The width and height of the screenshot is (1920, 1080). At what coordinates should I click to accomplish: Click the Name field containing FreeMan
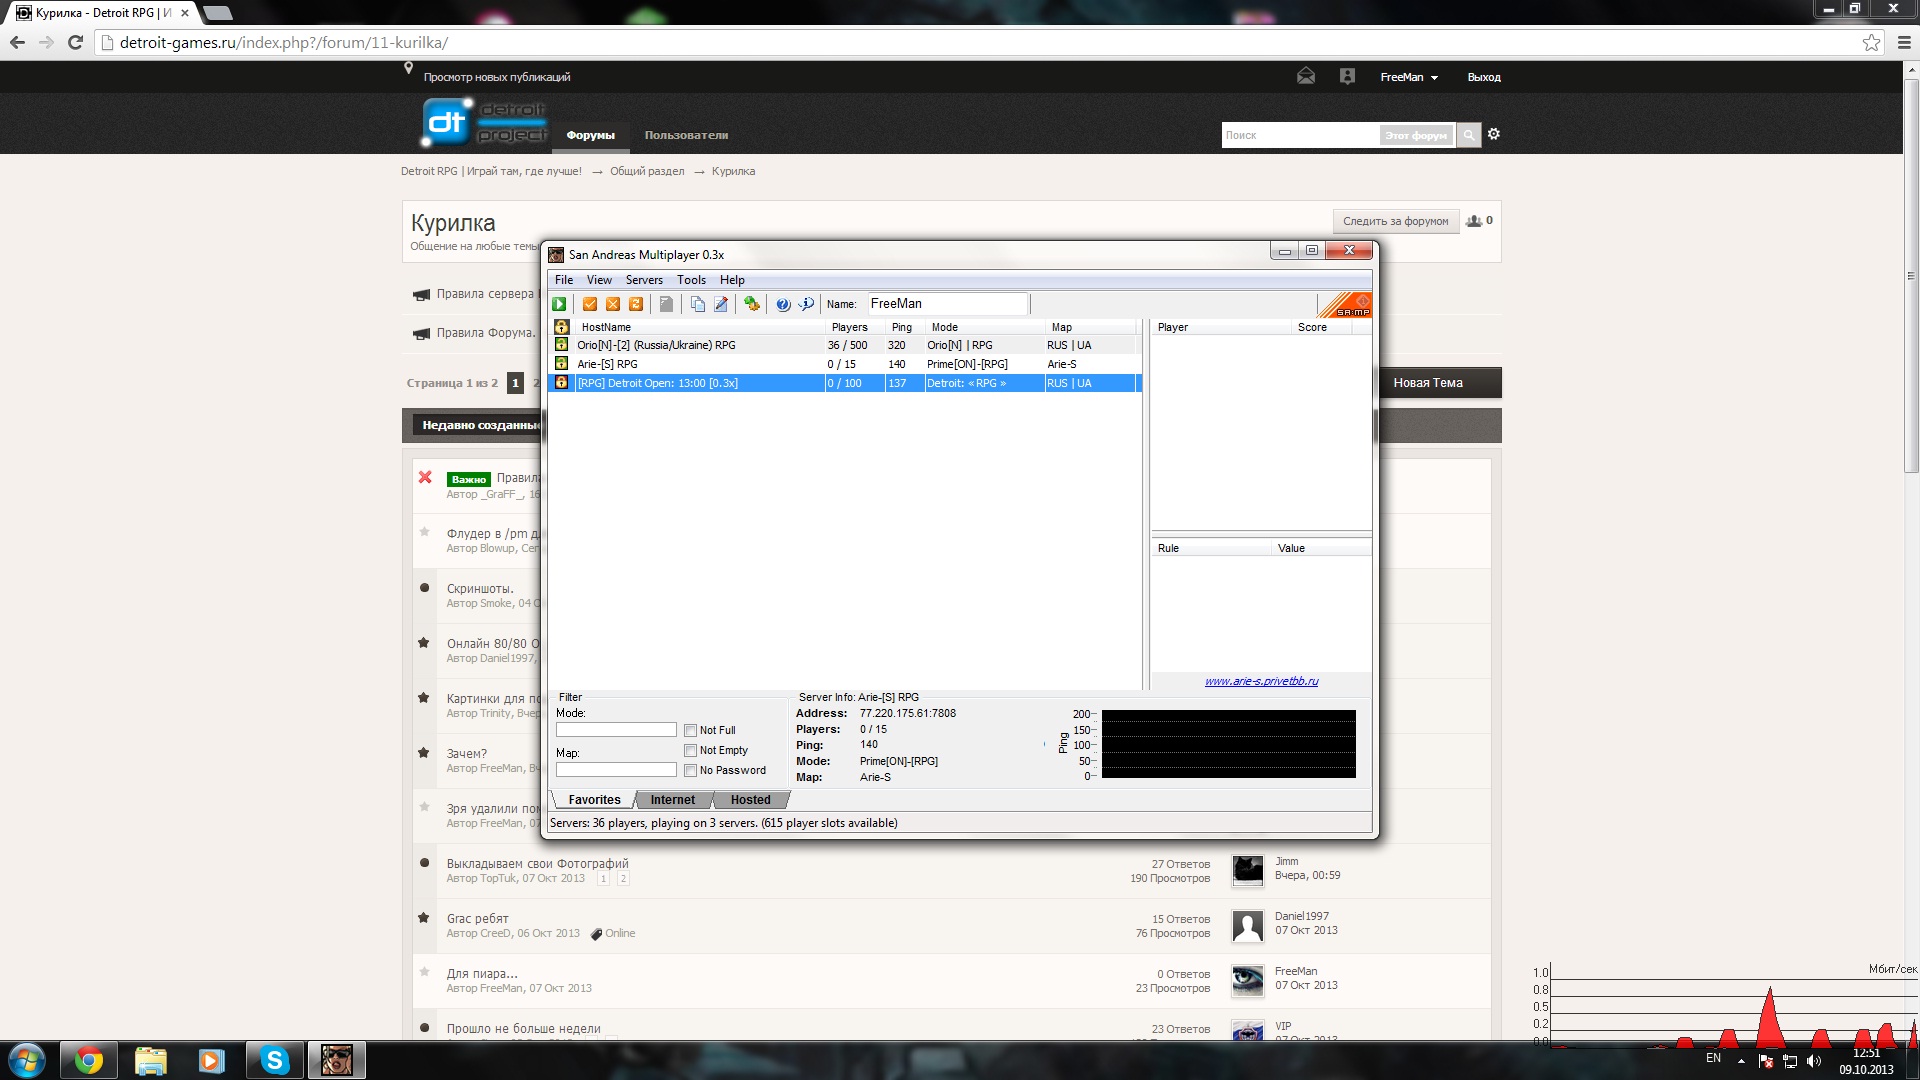point(946,304)
